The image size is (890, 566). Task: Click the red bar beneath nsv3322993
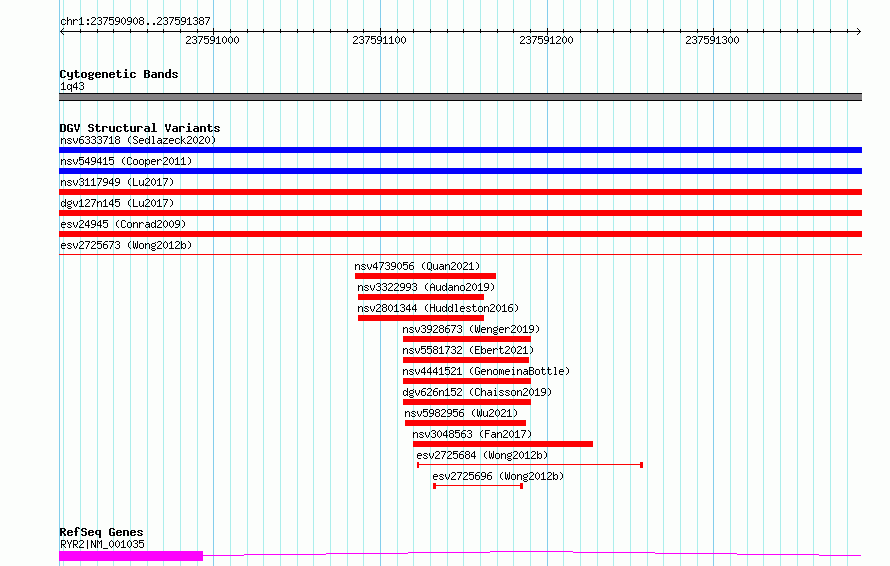coord(421,297)
